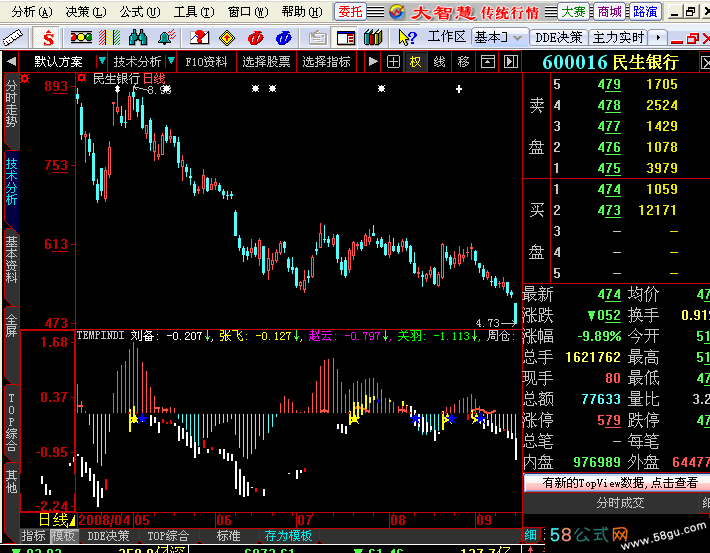Click the play arrow in chart toolbar
Screen dimensions: 710x553
pyautogui.click(x=373, y=62)
